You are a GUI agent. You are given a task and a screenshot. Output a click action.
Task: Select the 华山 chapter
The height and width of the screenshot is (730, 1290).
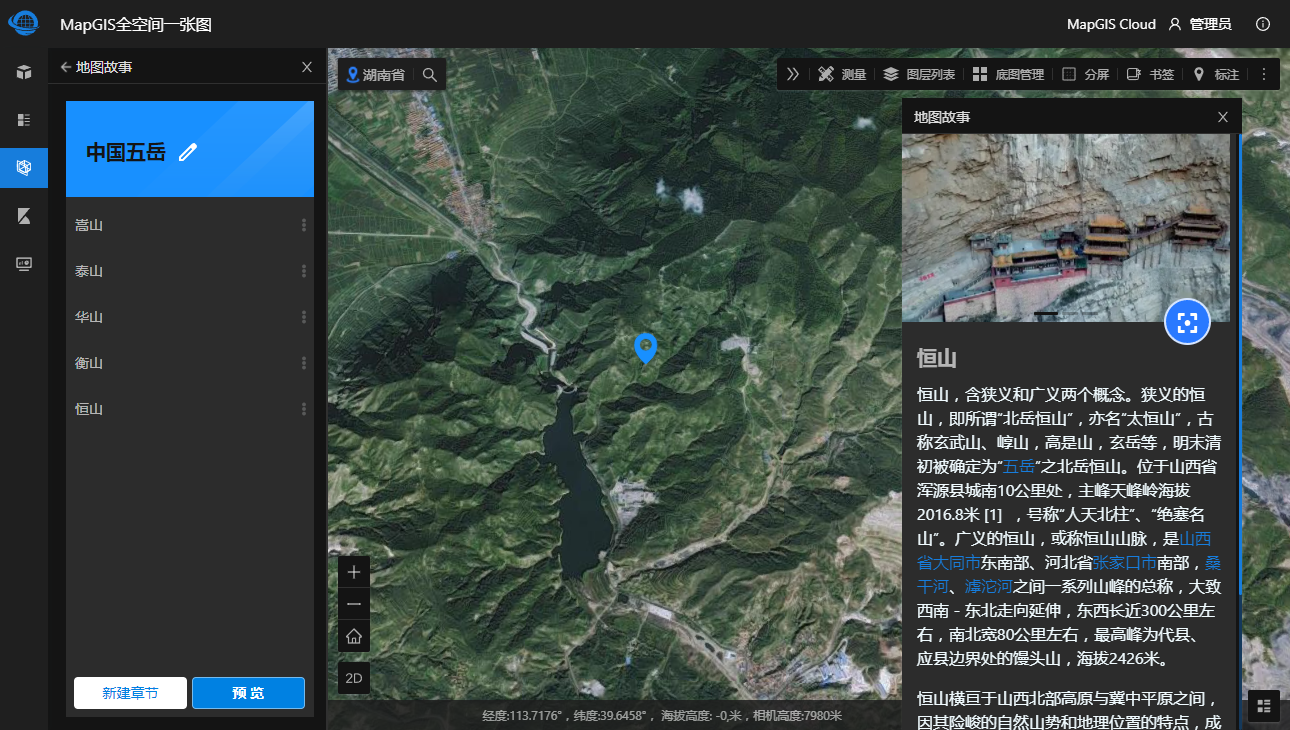click(x=190, y=317)
